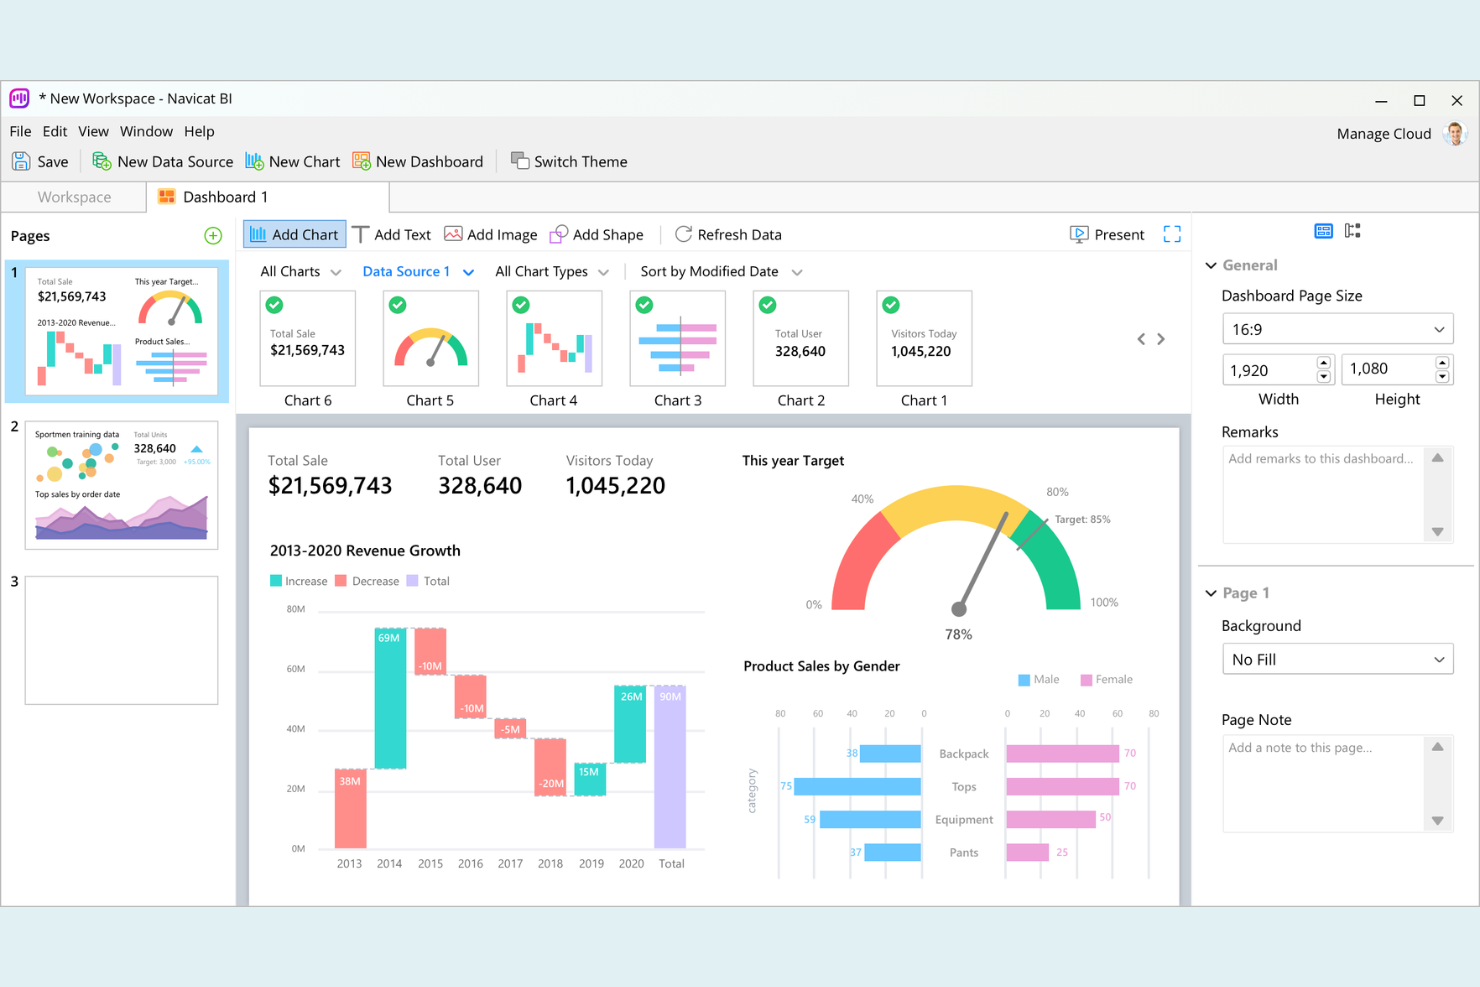Increase the Width value stepper

point(1324,363)
